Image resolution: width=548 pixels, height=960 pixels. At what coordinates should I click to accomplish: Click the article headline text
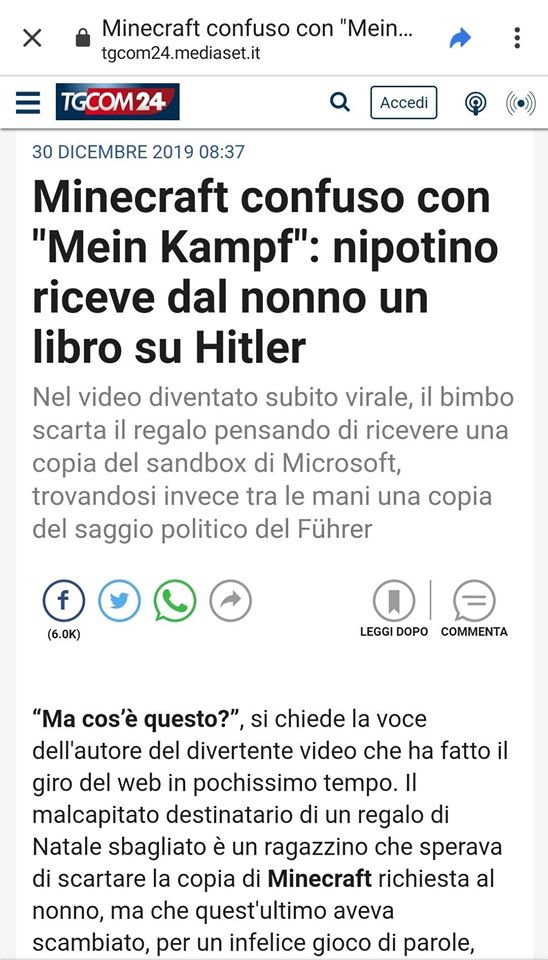tap(265, 272)
